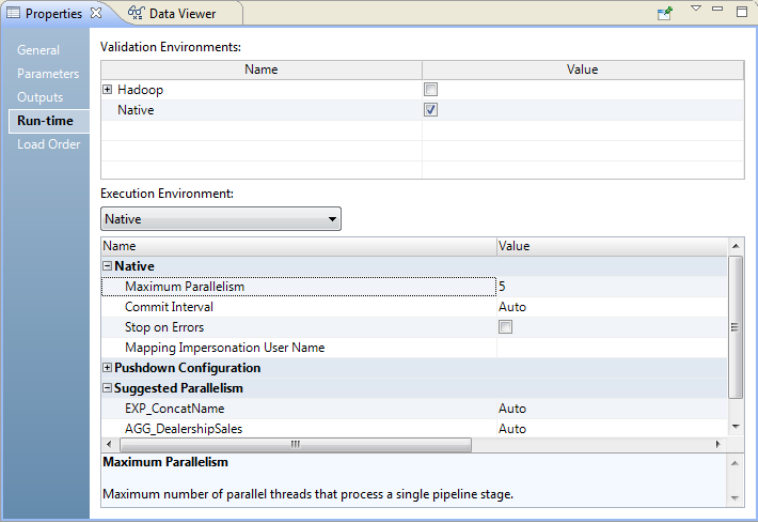This screenshot has height=522, width=758.
Task: Pin the Properties view to selection
Action: coord(665,13)
